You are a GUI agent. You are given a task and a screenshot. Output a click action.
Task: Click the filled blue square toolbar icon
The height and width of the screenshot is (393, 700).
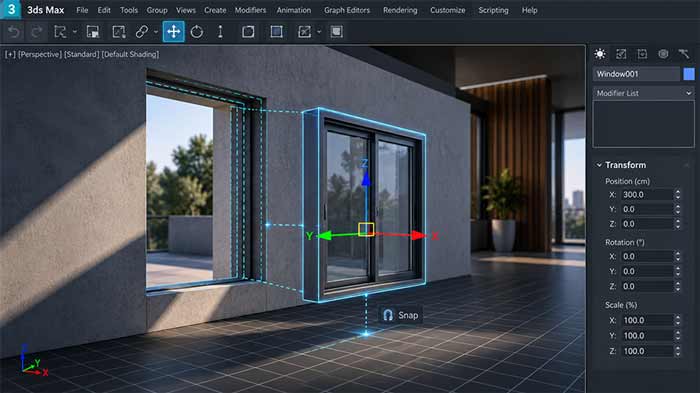coord(276,32)
